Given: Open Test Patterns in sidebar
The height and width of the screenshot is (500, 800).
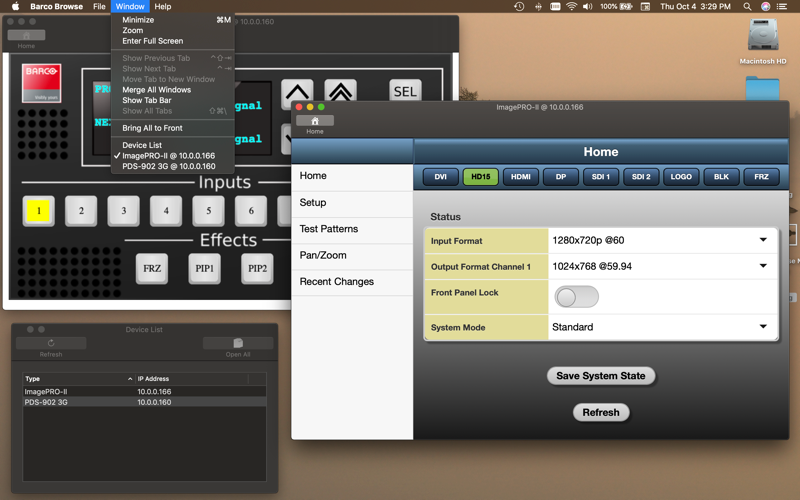Looking at the screenshot, I should pos(352,229).
